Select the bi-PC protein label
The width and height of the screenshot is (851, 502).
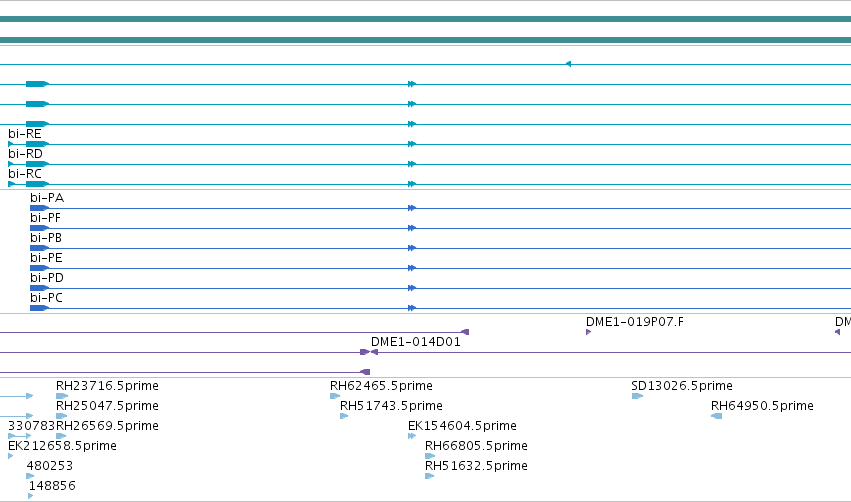[46, 298]
